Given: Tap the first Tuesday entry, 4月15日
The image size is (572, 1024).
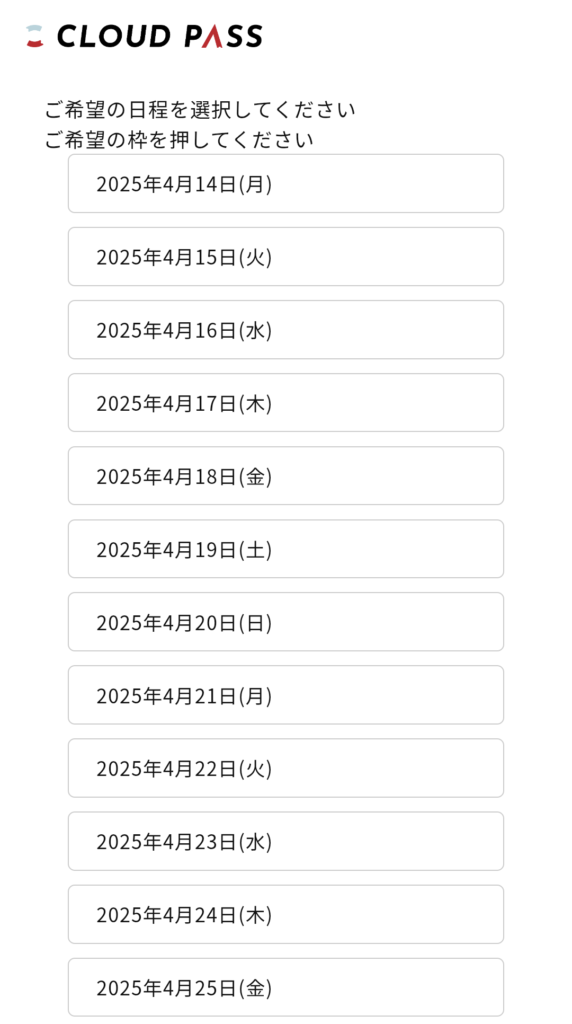Looking at the screenshot, I should 286,257.
